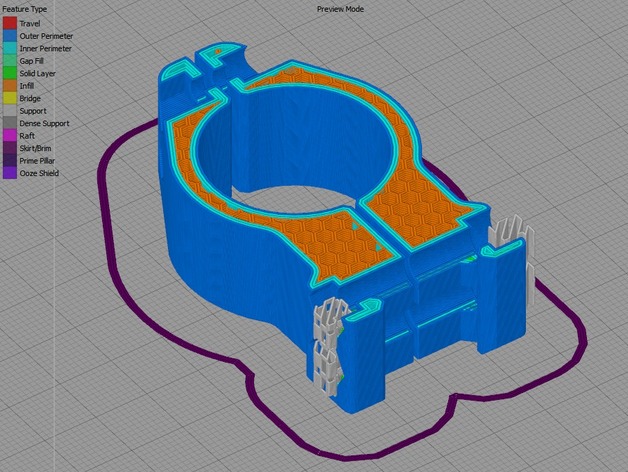Image resolution: width=628 pixels, height=472 pixels.
Task: Click the cyan Inner Perimeter swatch
Action: coord(10,48)
